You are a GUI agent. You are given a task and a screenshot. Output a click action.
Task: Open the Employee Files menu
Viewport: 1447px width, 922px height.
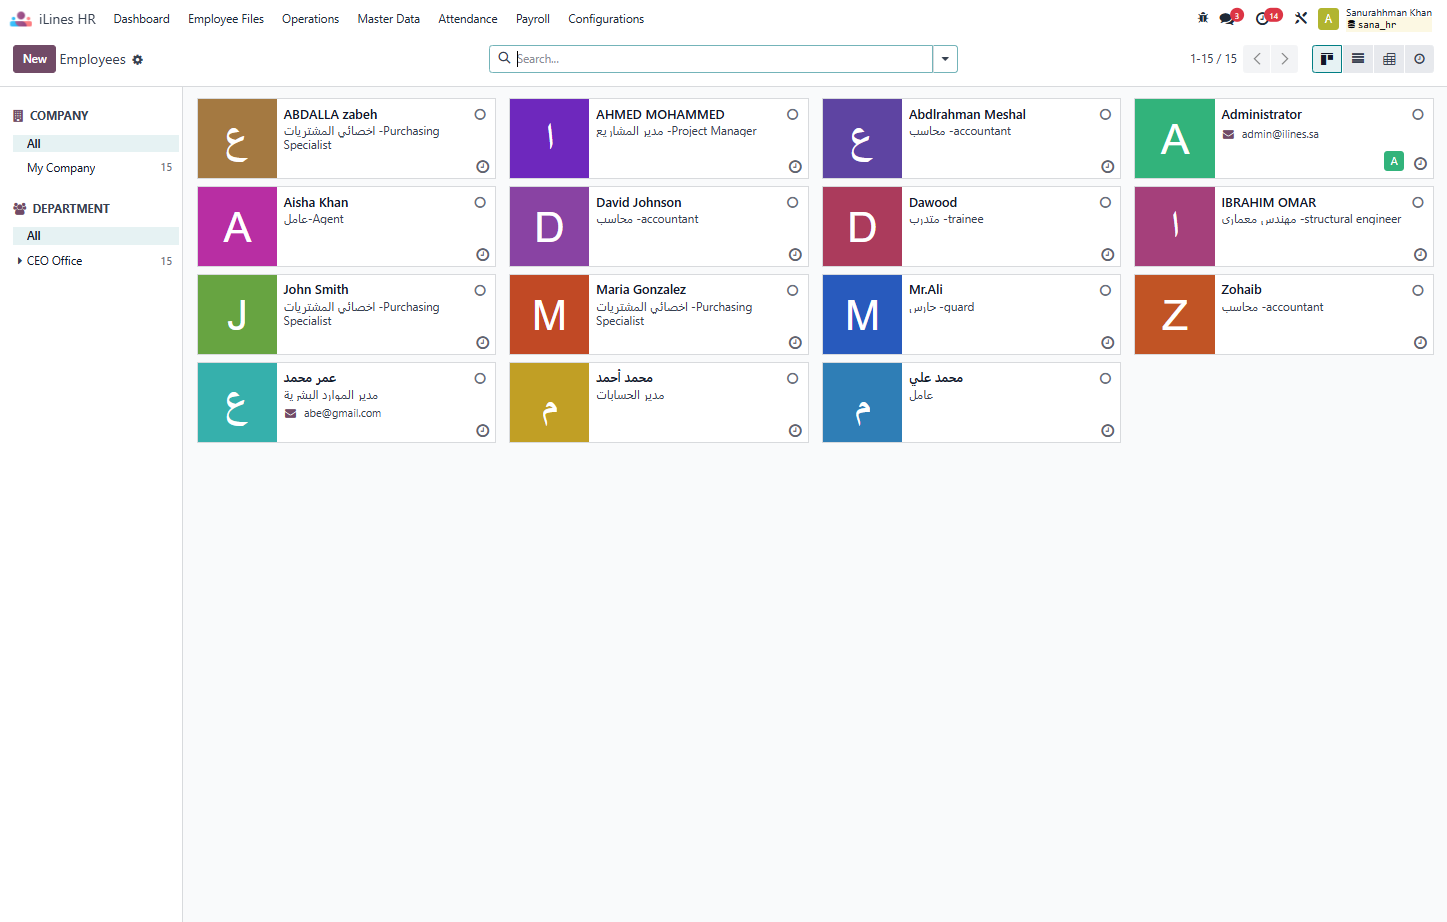(x=226, y=19)
